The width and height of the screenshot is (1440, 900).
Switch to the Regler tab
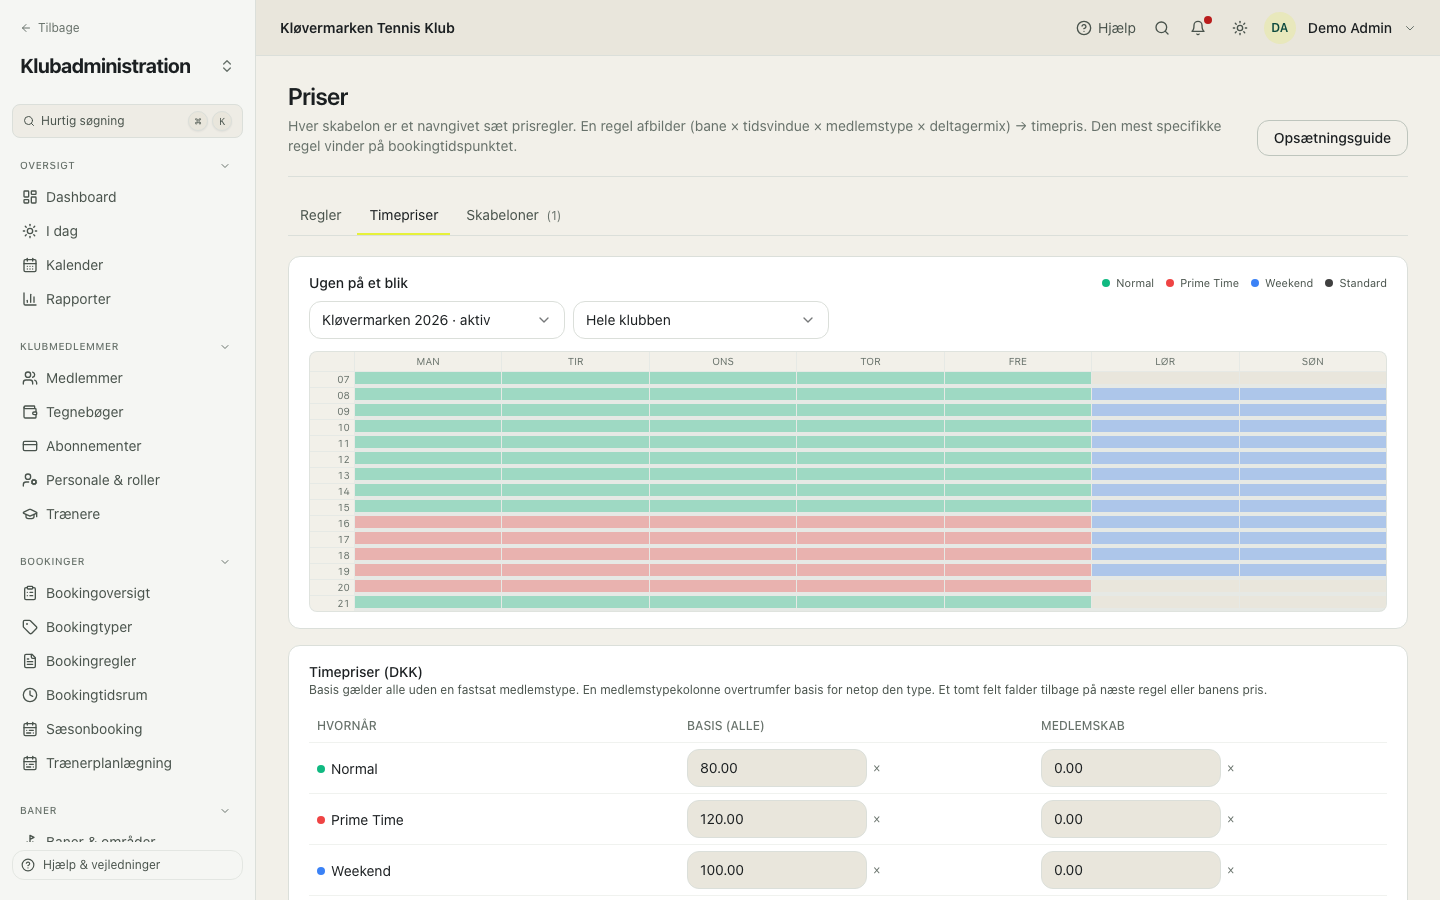(321, 215)
